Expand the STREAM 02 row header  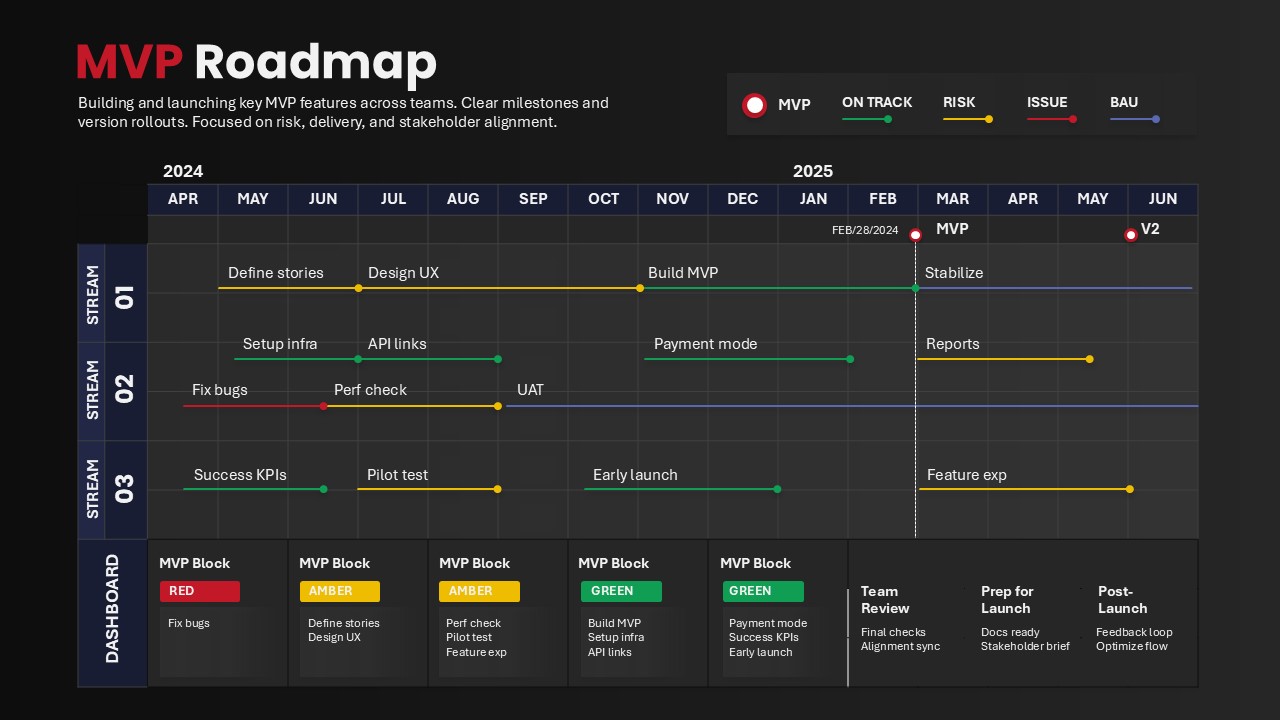tap(111, 391)
